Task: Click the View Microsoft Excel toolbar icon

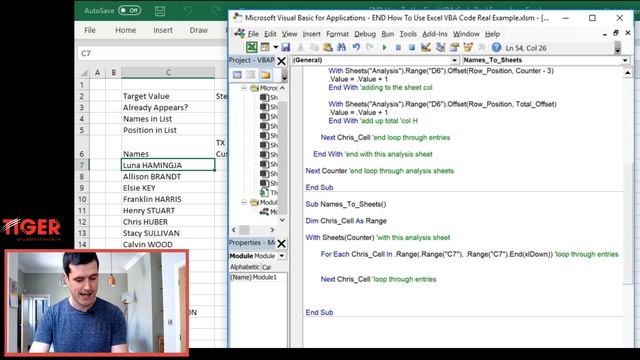Action: click(x=251, y=47)
